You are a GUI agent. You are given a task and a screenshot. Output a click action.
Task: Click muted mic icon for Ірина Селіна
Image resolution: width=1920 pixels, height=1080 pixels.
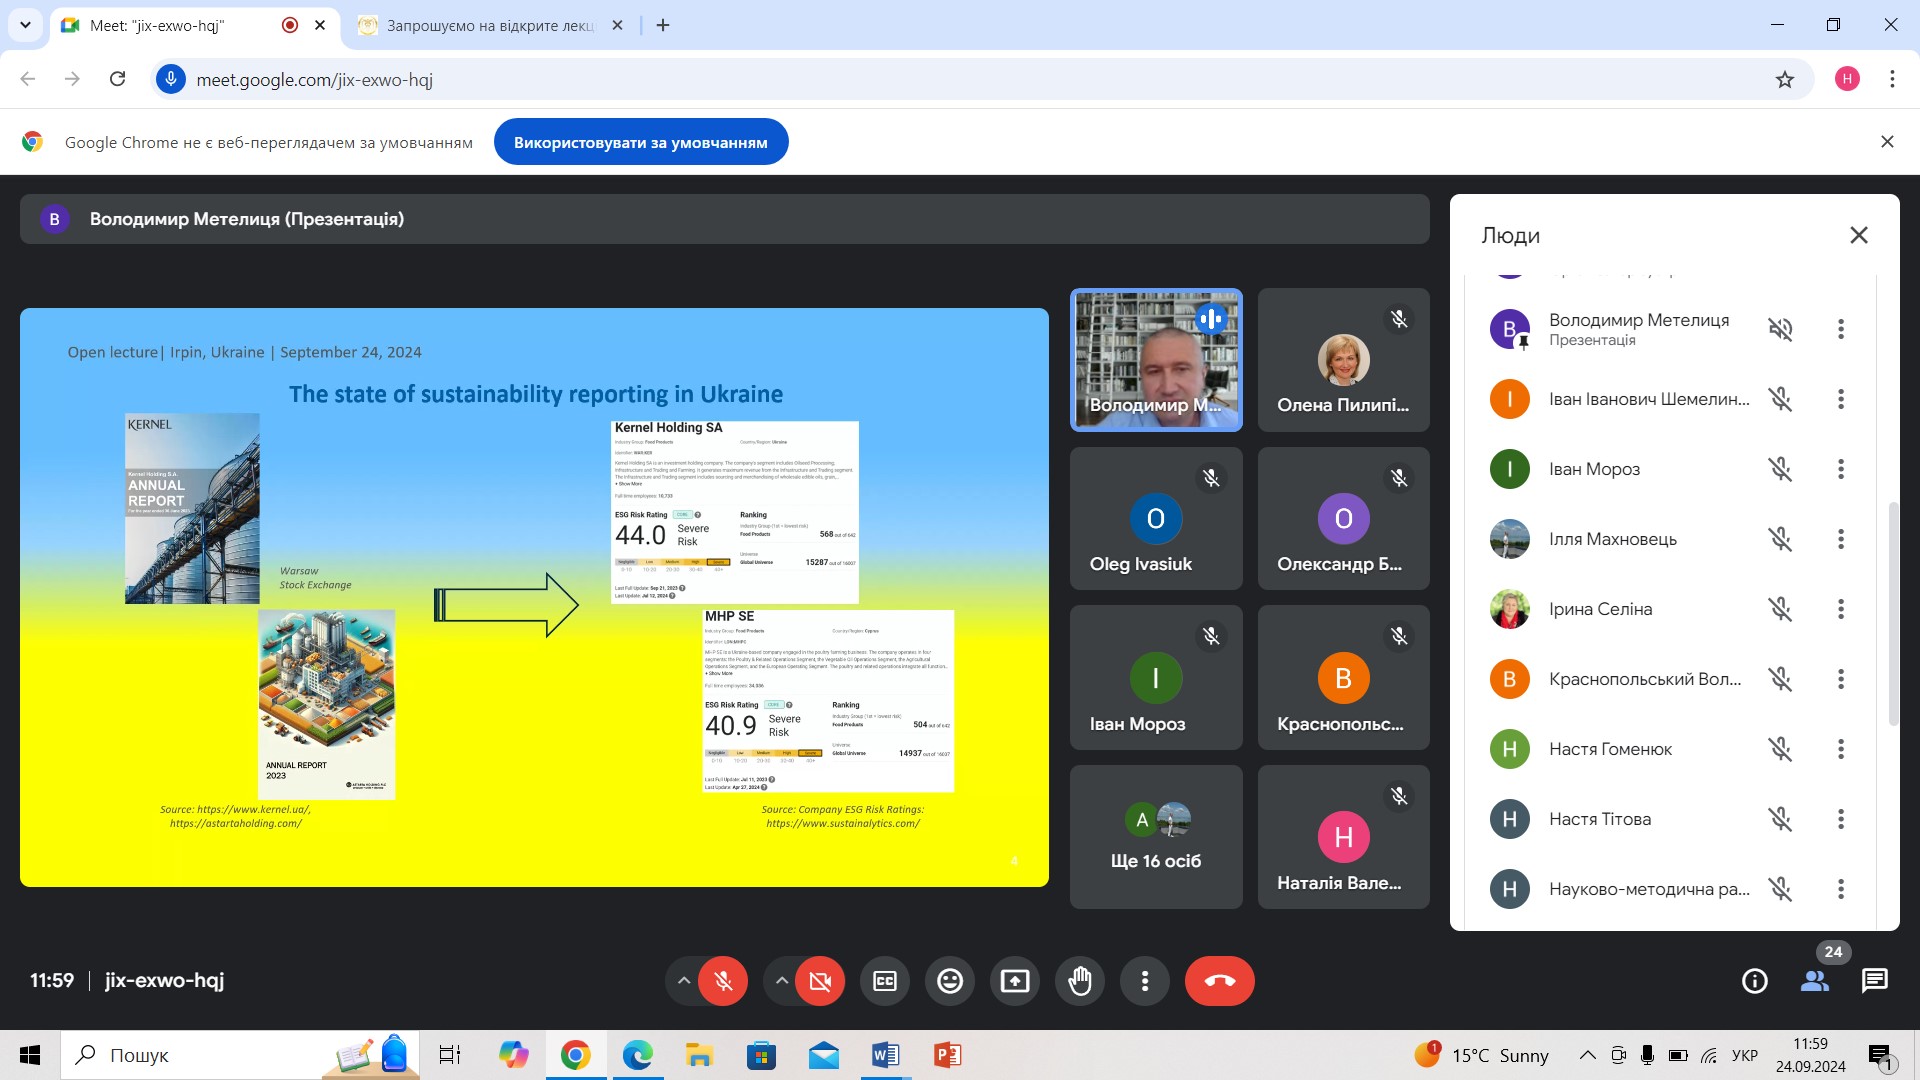[1780, 609]
